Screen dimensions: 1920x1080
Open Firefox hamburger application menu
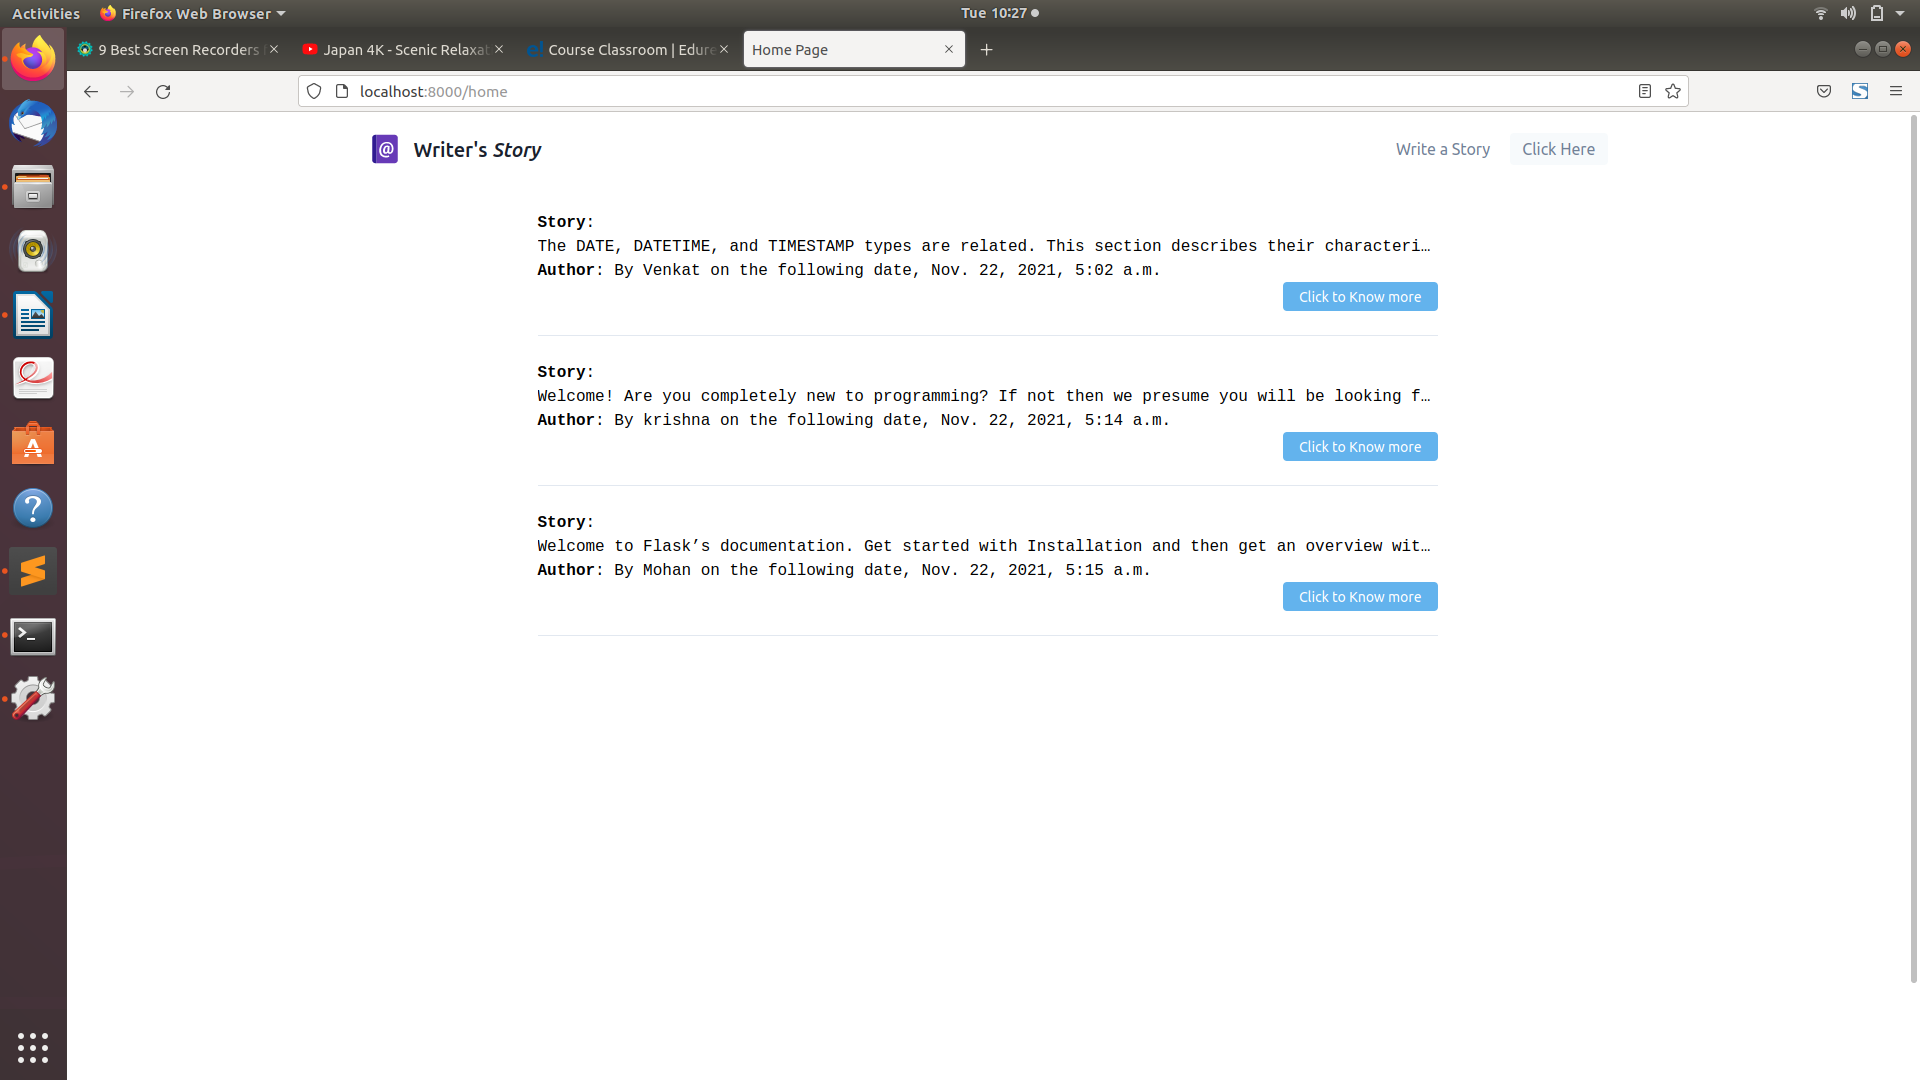point(1896,91)
